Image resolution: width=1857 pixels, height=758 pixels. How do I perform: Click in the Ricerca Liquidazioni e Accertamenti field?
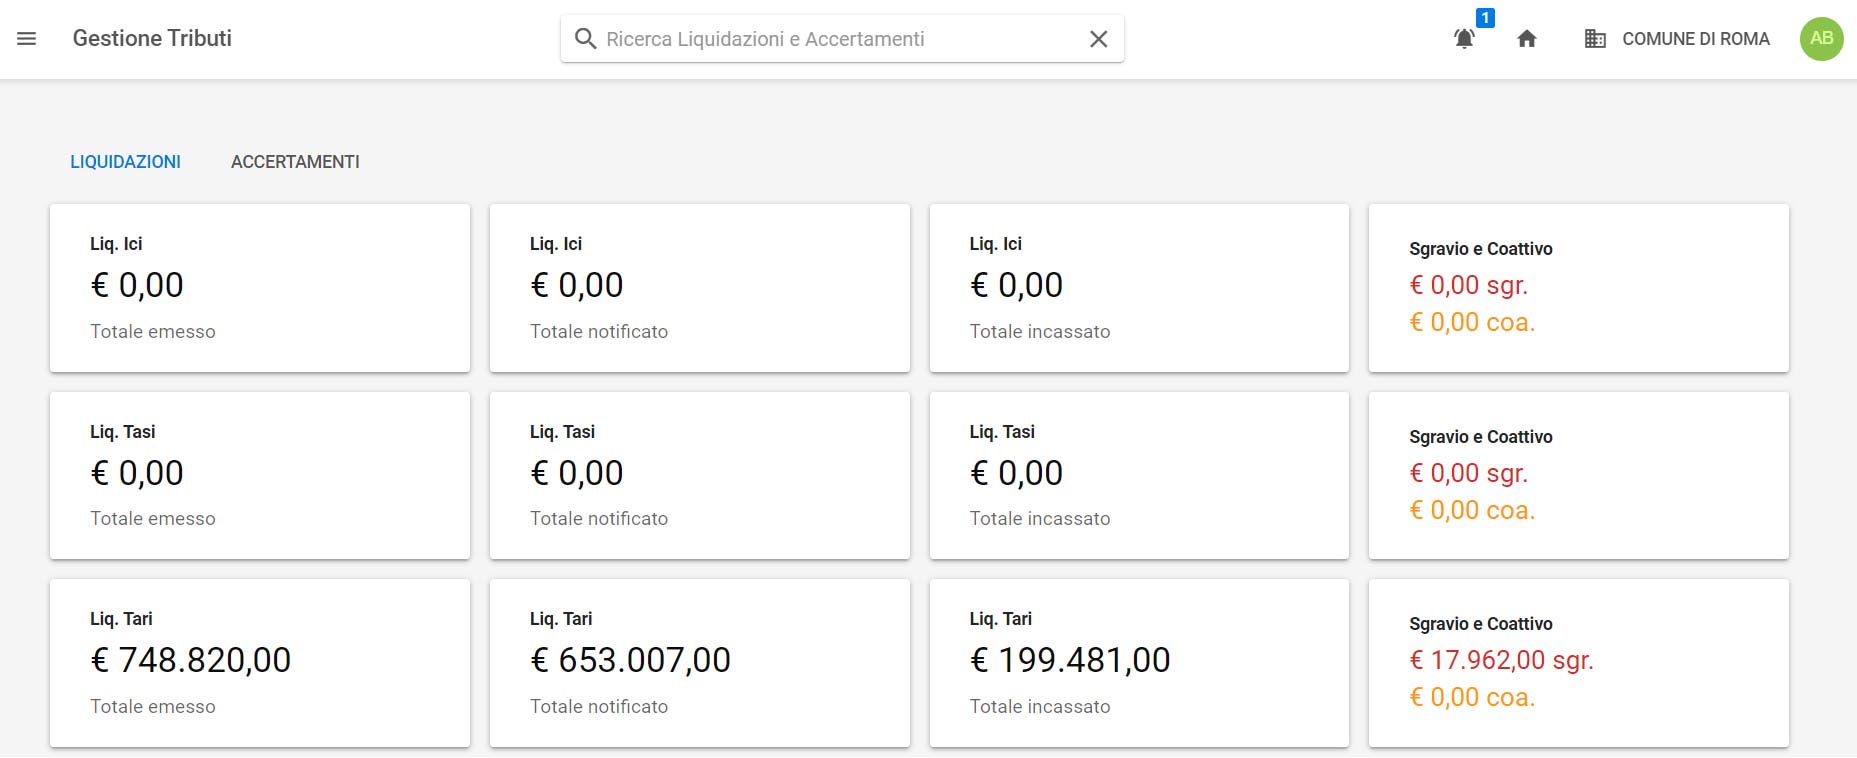tap(840, 39)
